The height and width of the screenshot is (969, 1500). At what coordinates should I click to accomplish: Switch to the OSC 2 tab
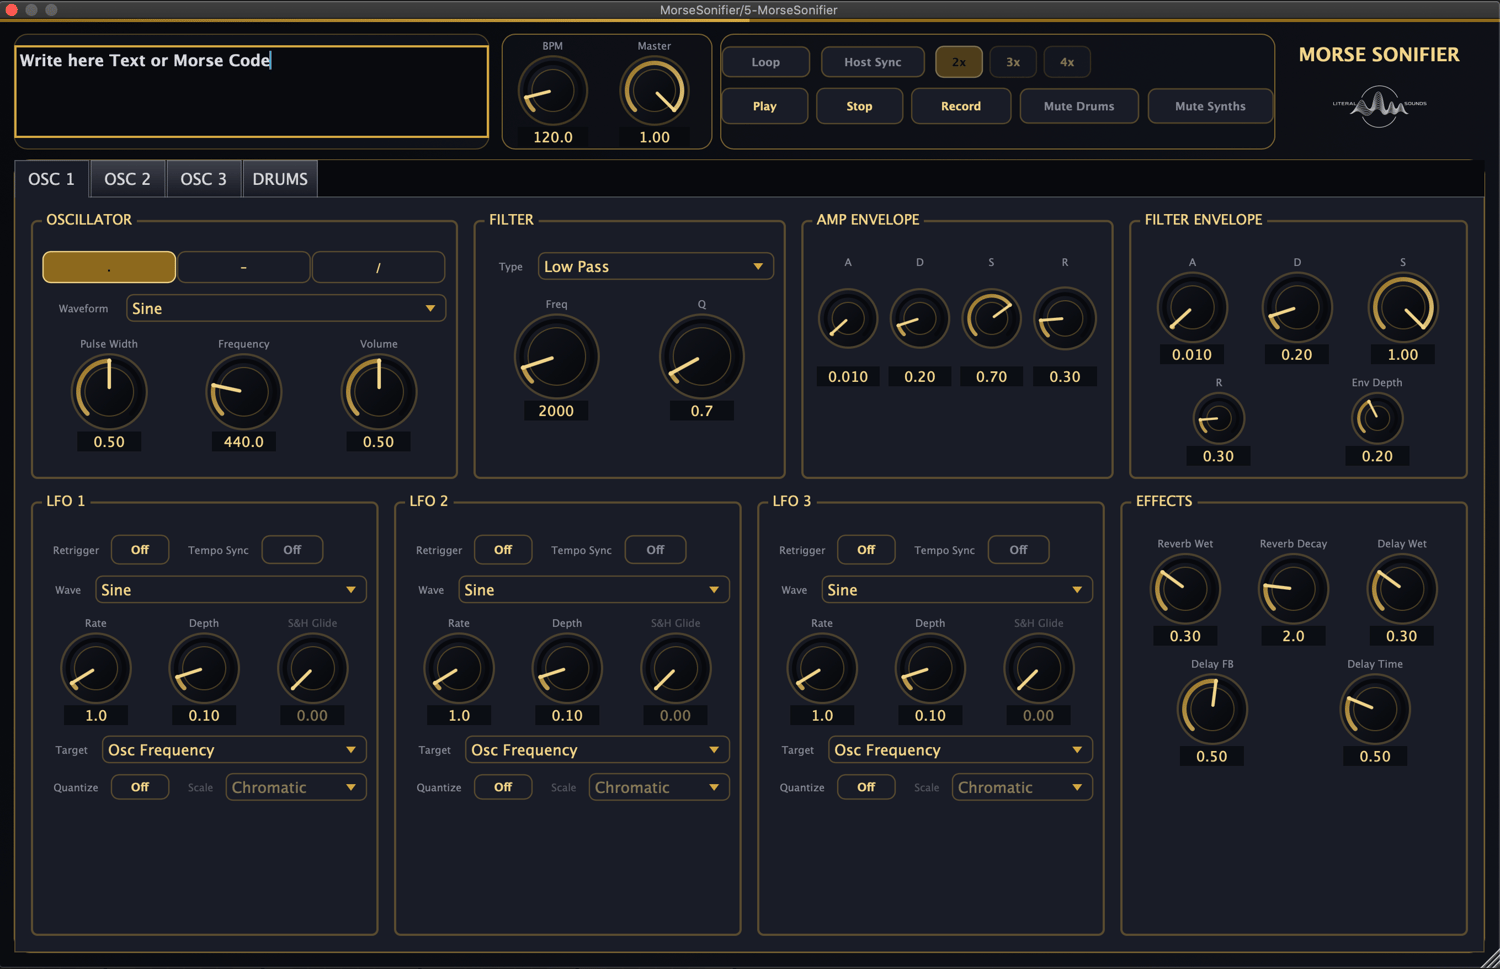point(128,179)
